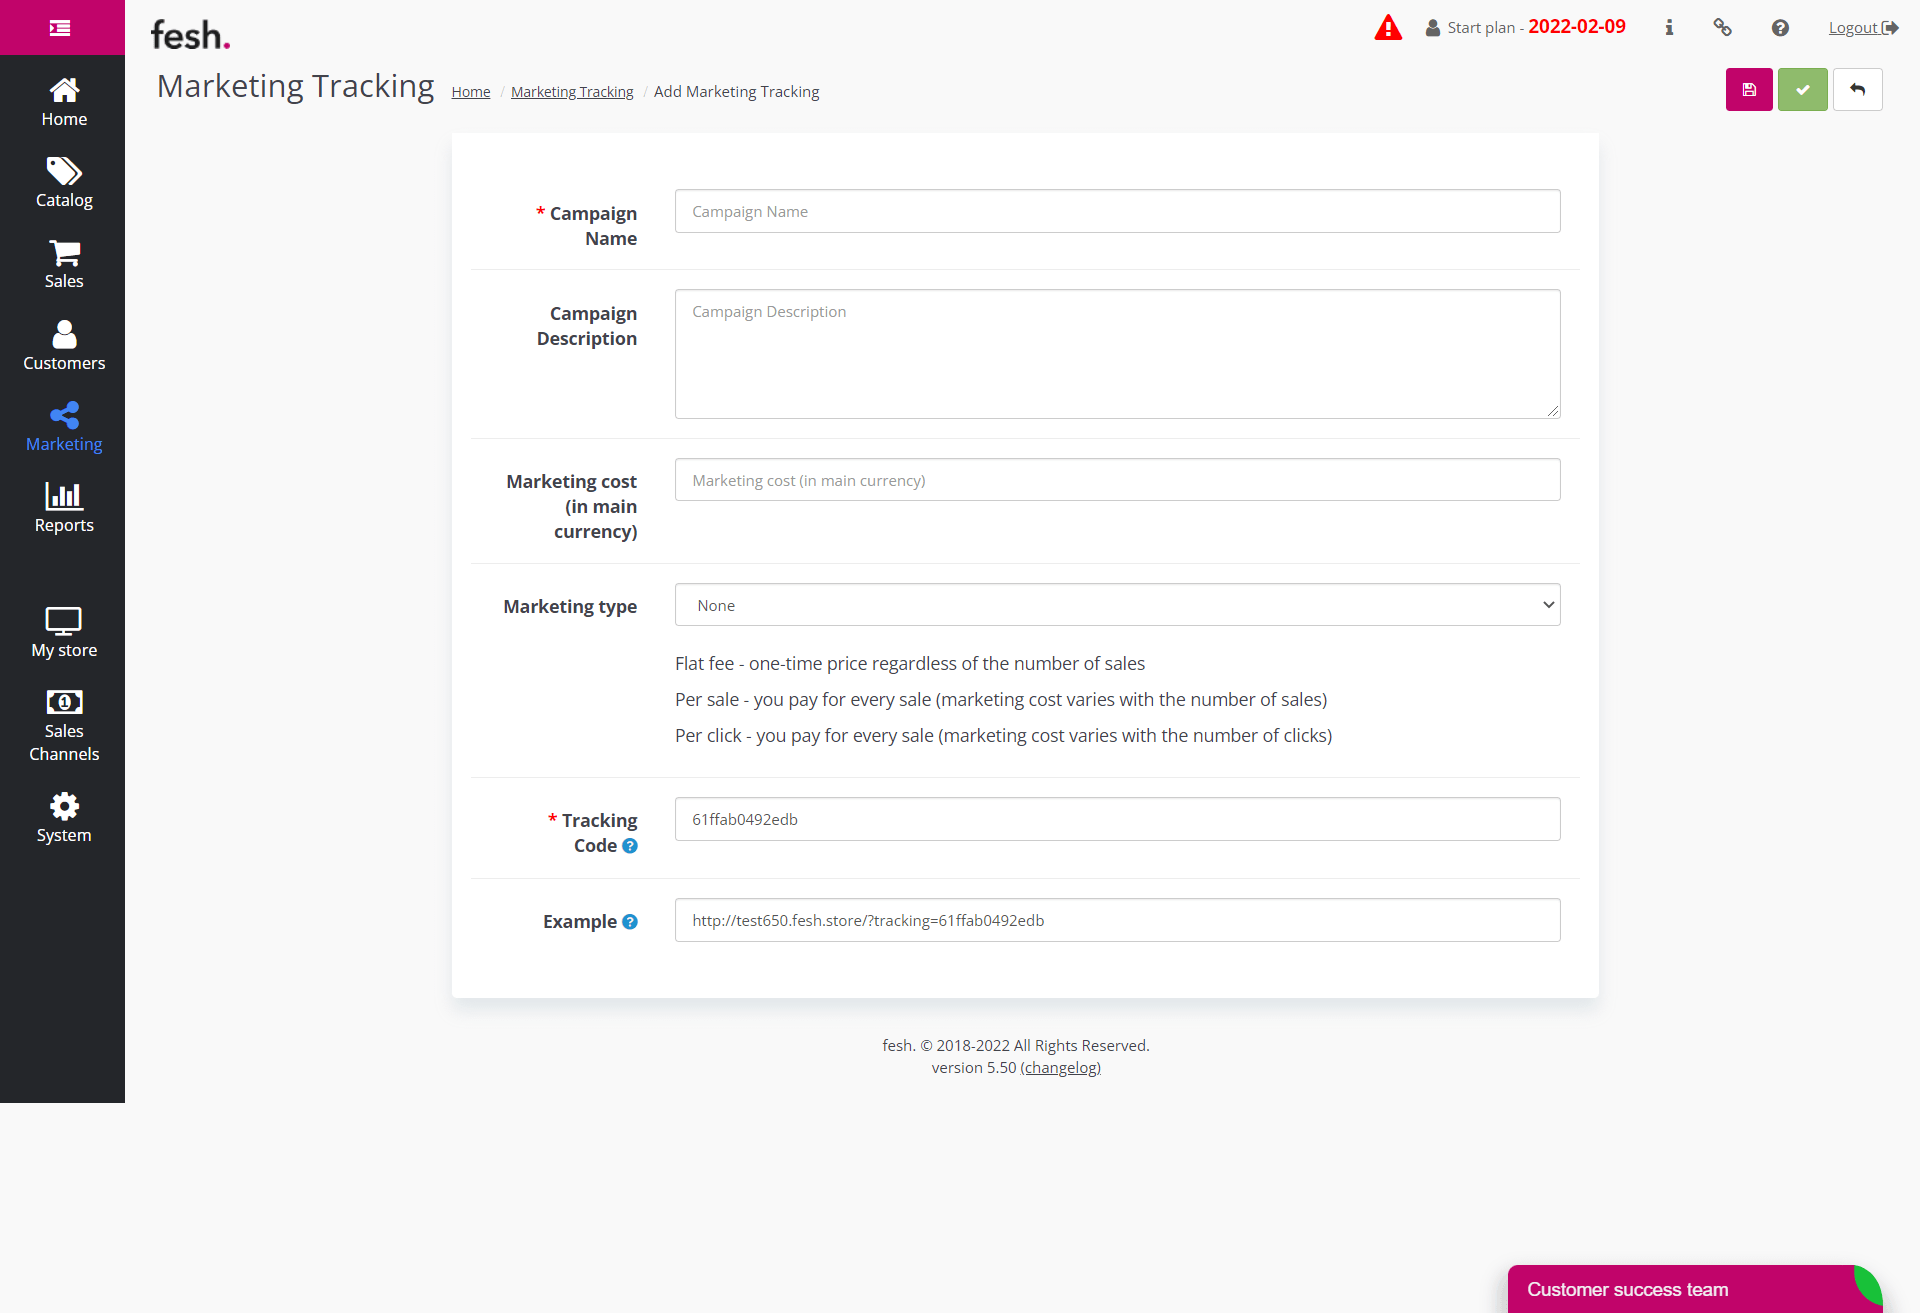This screenshot has height=1313, width=1920.
Task: Click Tracking Code help tooltip icon
Action: (630, 846)
